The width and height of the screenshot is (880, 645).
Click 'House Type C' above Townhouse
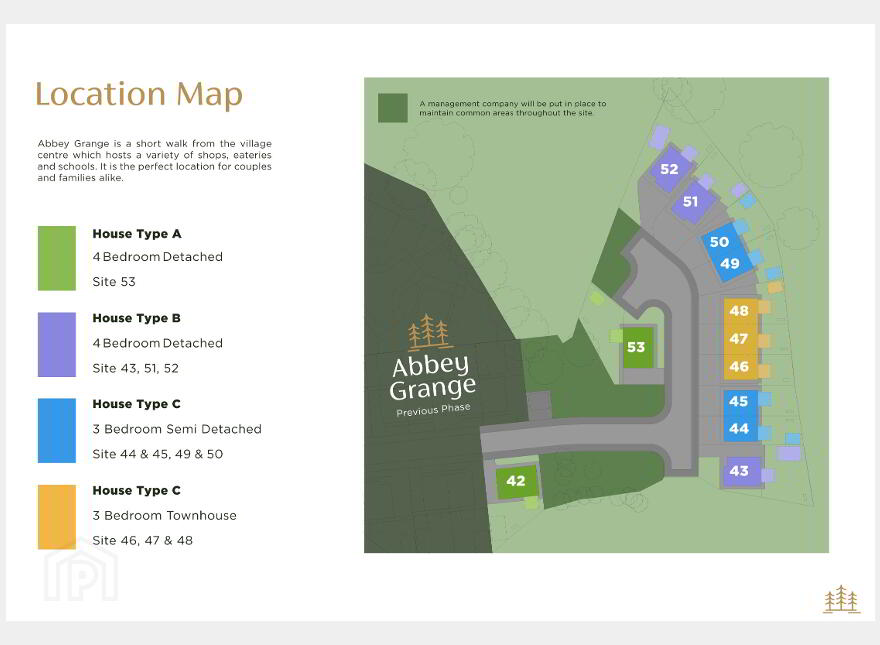click(136, 491)
